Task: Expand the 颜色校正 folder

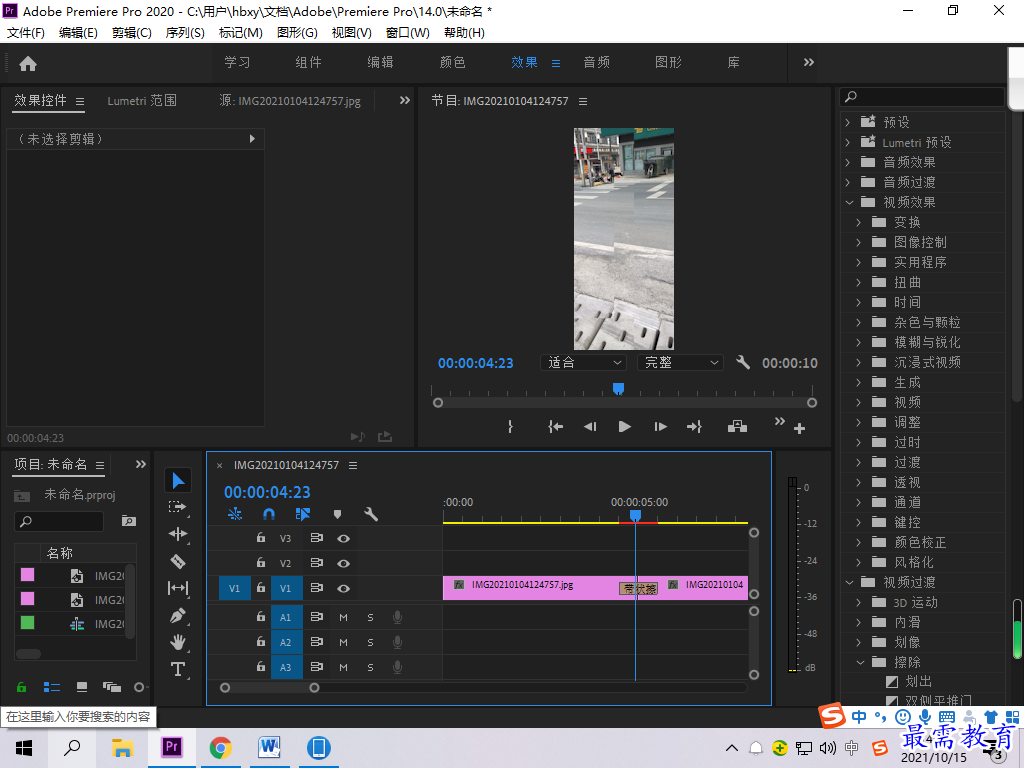Action: [x=859, y=543]
